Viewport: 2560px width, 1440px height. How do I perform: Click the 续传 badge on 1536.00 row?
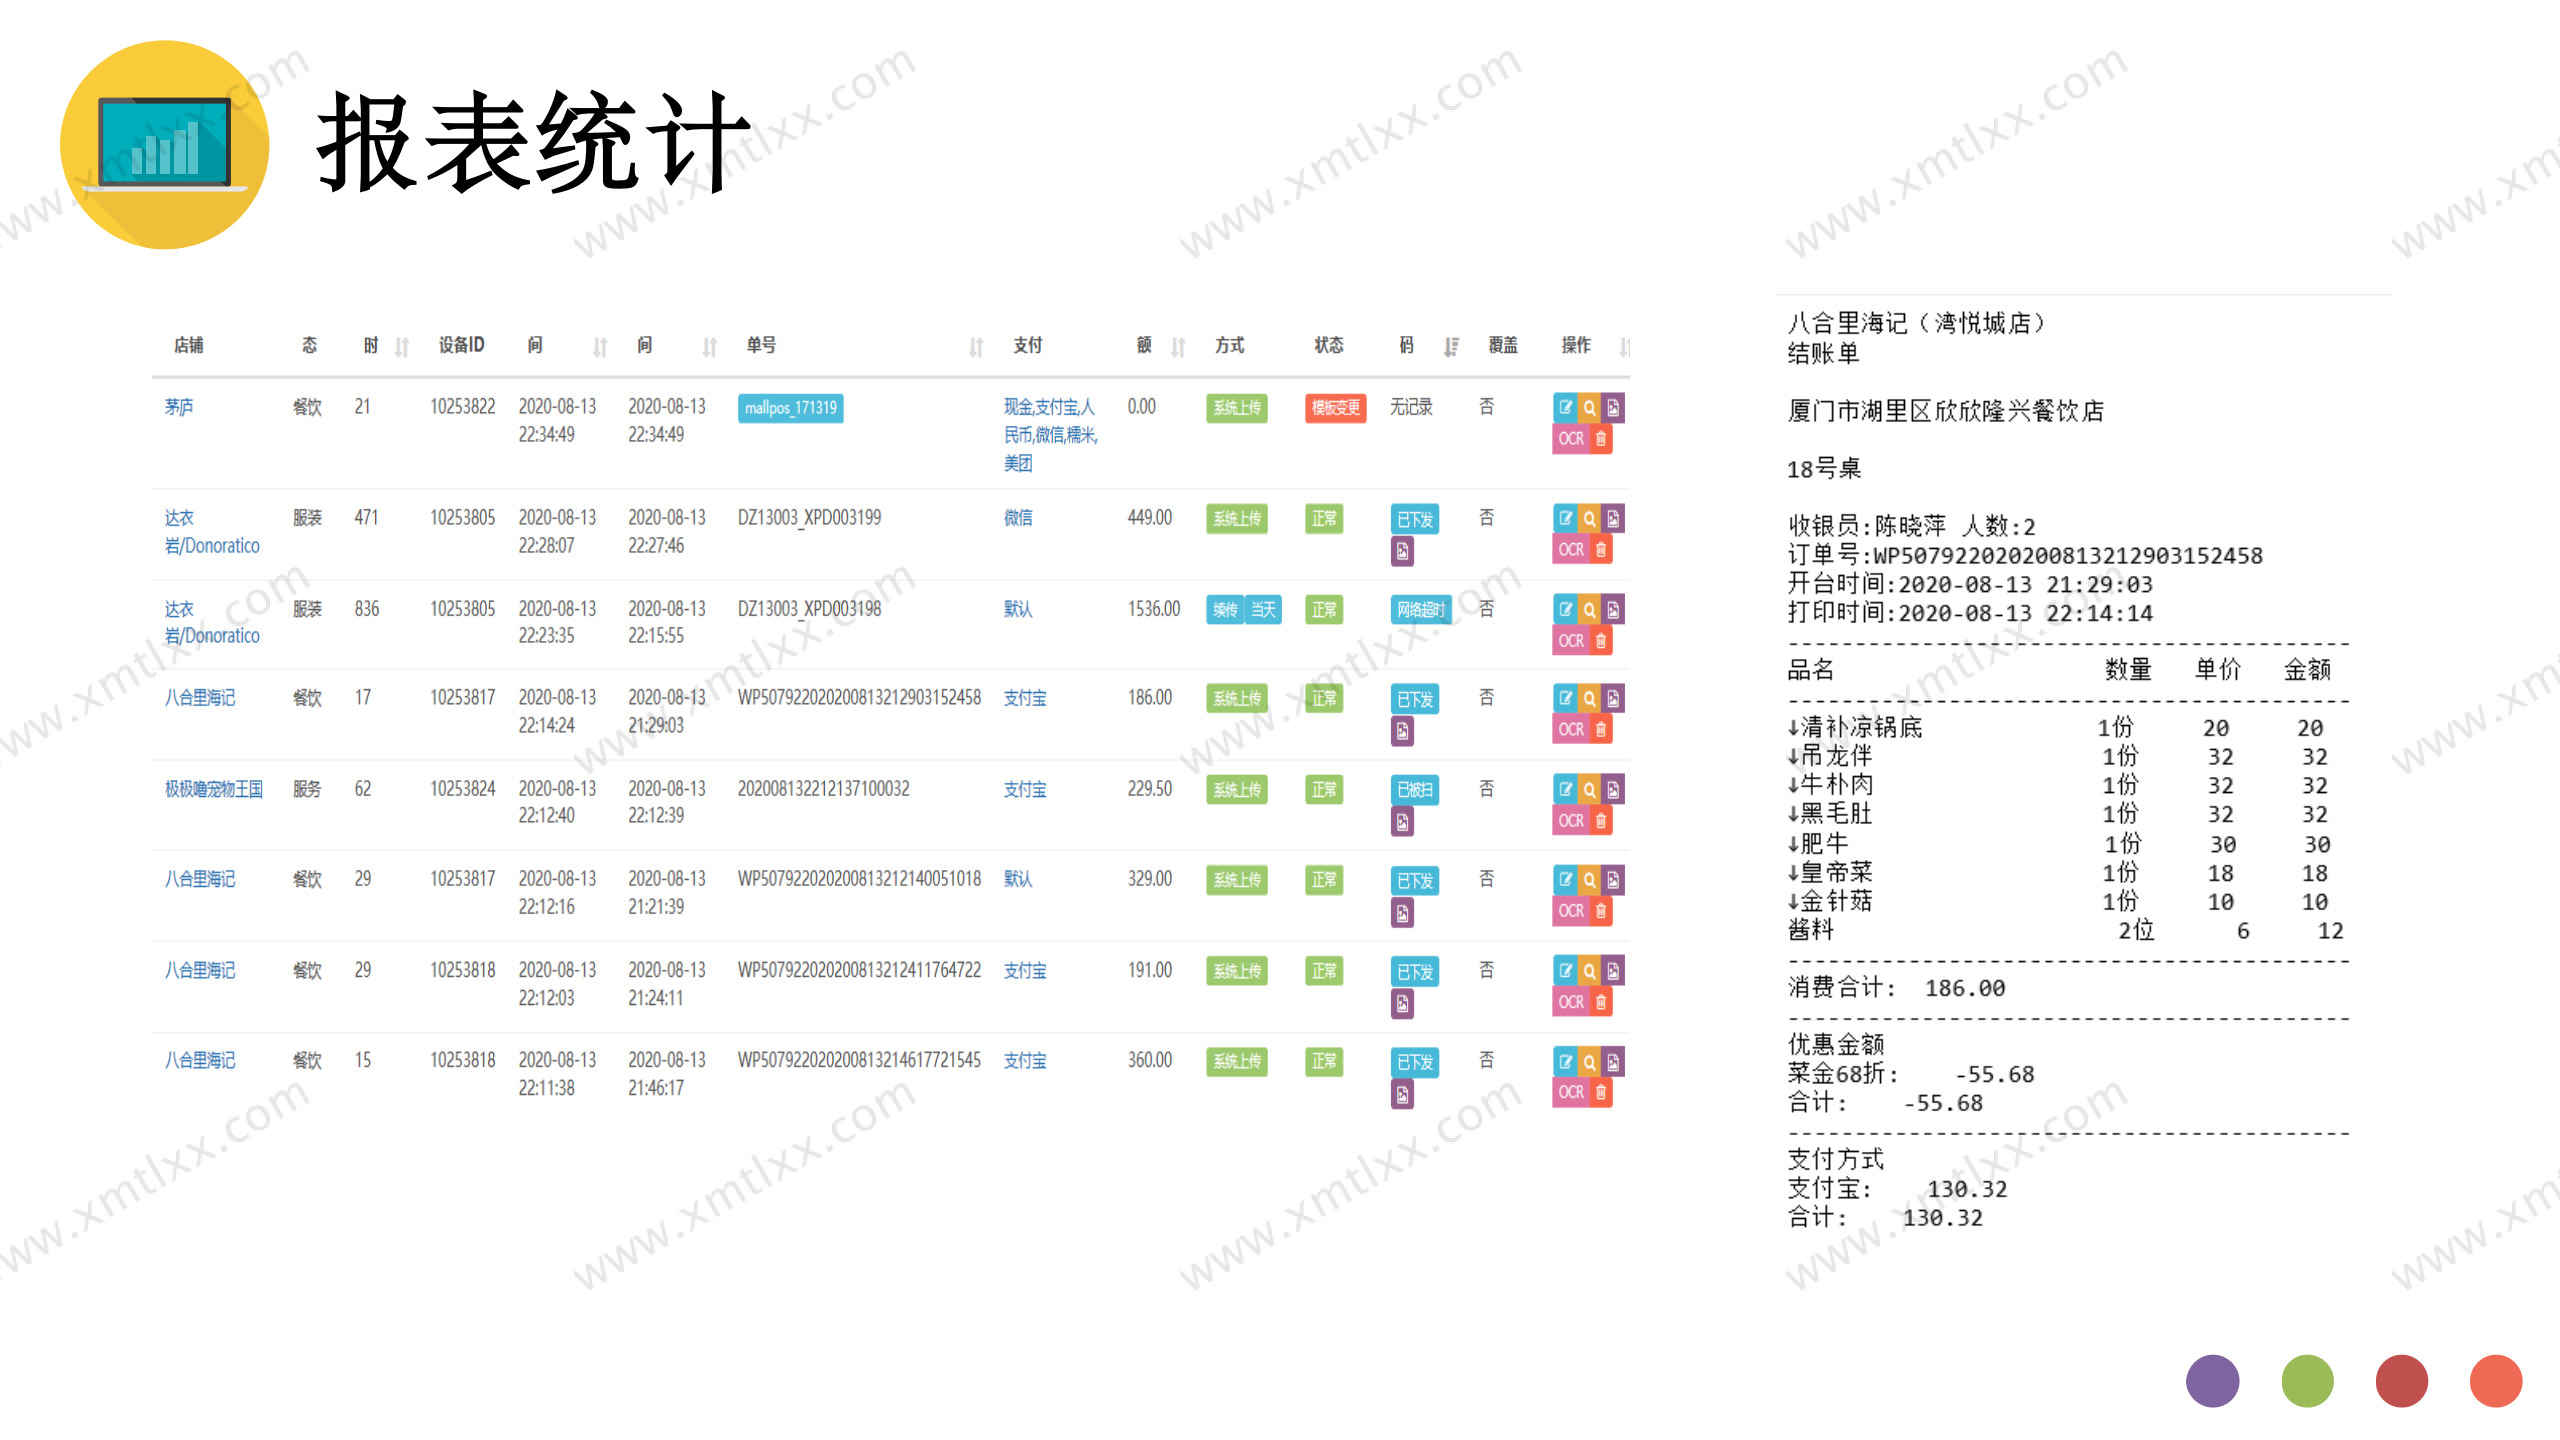[1224, 610]
